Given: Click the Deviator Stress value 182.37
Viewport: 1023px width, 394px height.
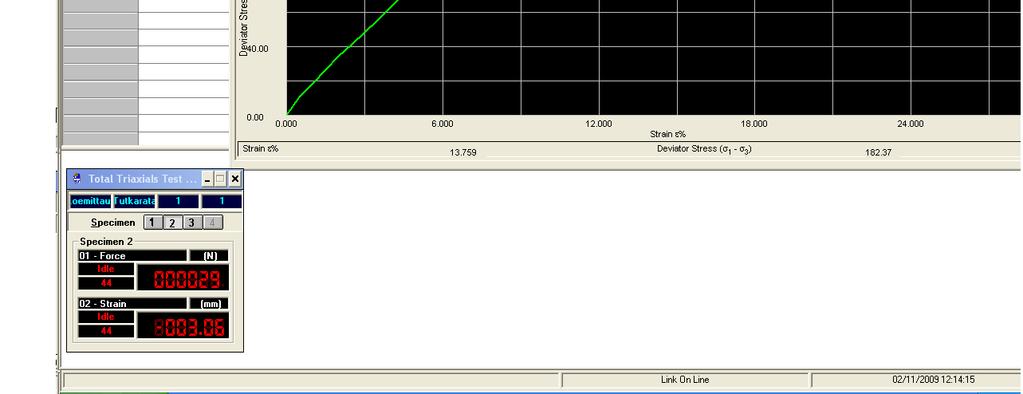Looking at the screenshot, I should pyautogui.click(x=878, y=153).
